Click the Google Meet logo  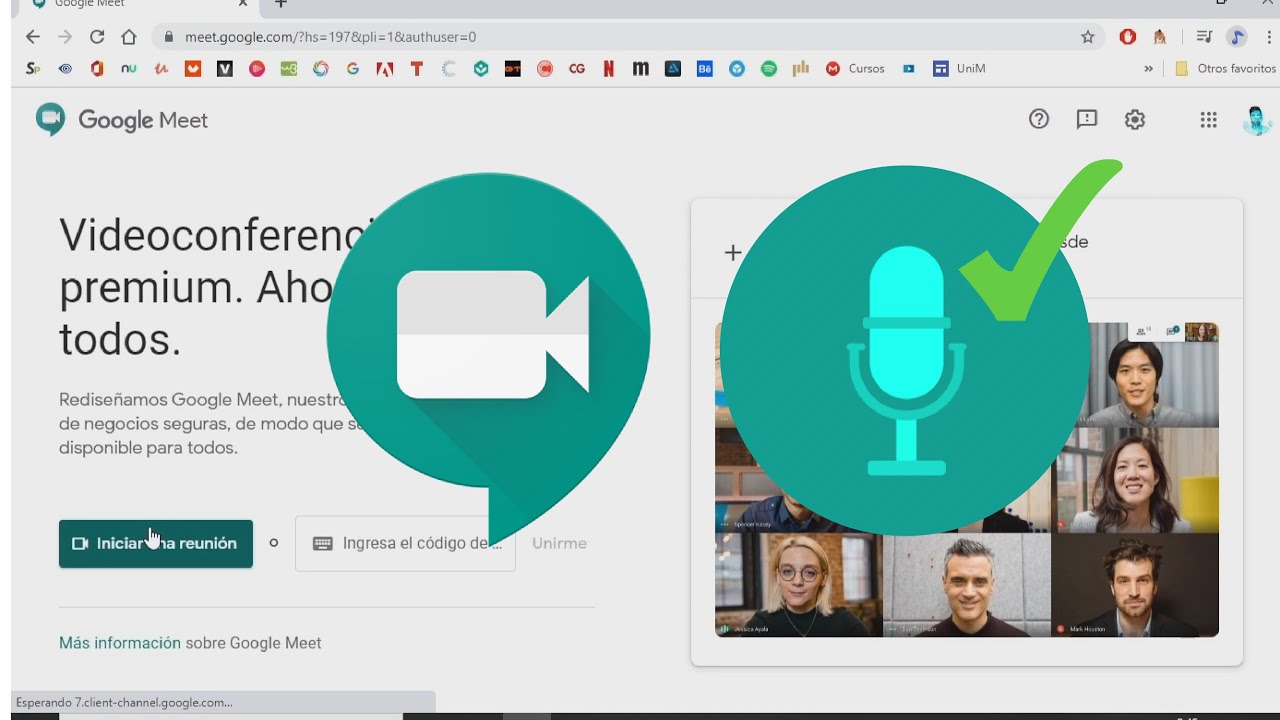click(122, 120)
